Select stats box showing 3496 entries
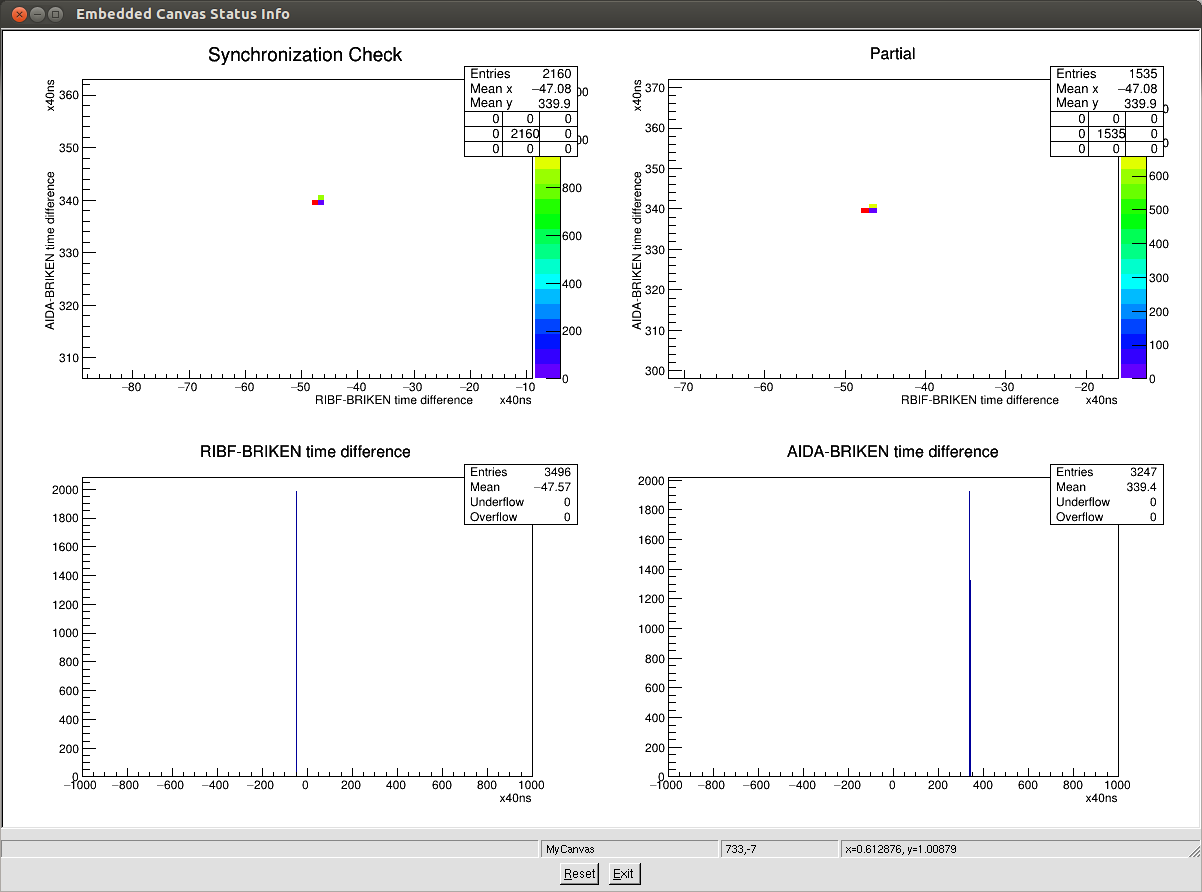The height and width of the screenshot is (892, 1202). coord(520,494)
